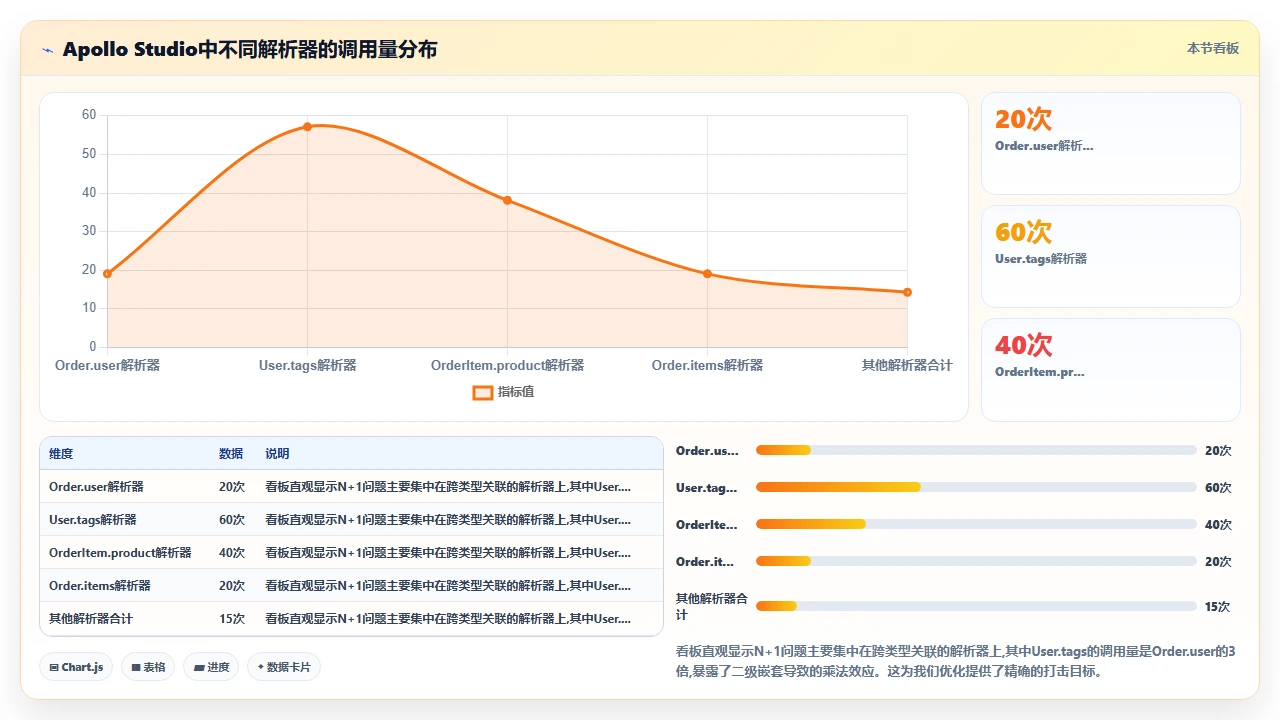This screenshot has width=1280, height=720.
Task: Click the User.tag… progress bar
Action: pos(976,487)
